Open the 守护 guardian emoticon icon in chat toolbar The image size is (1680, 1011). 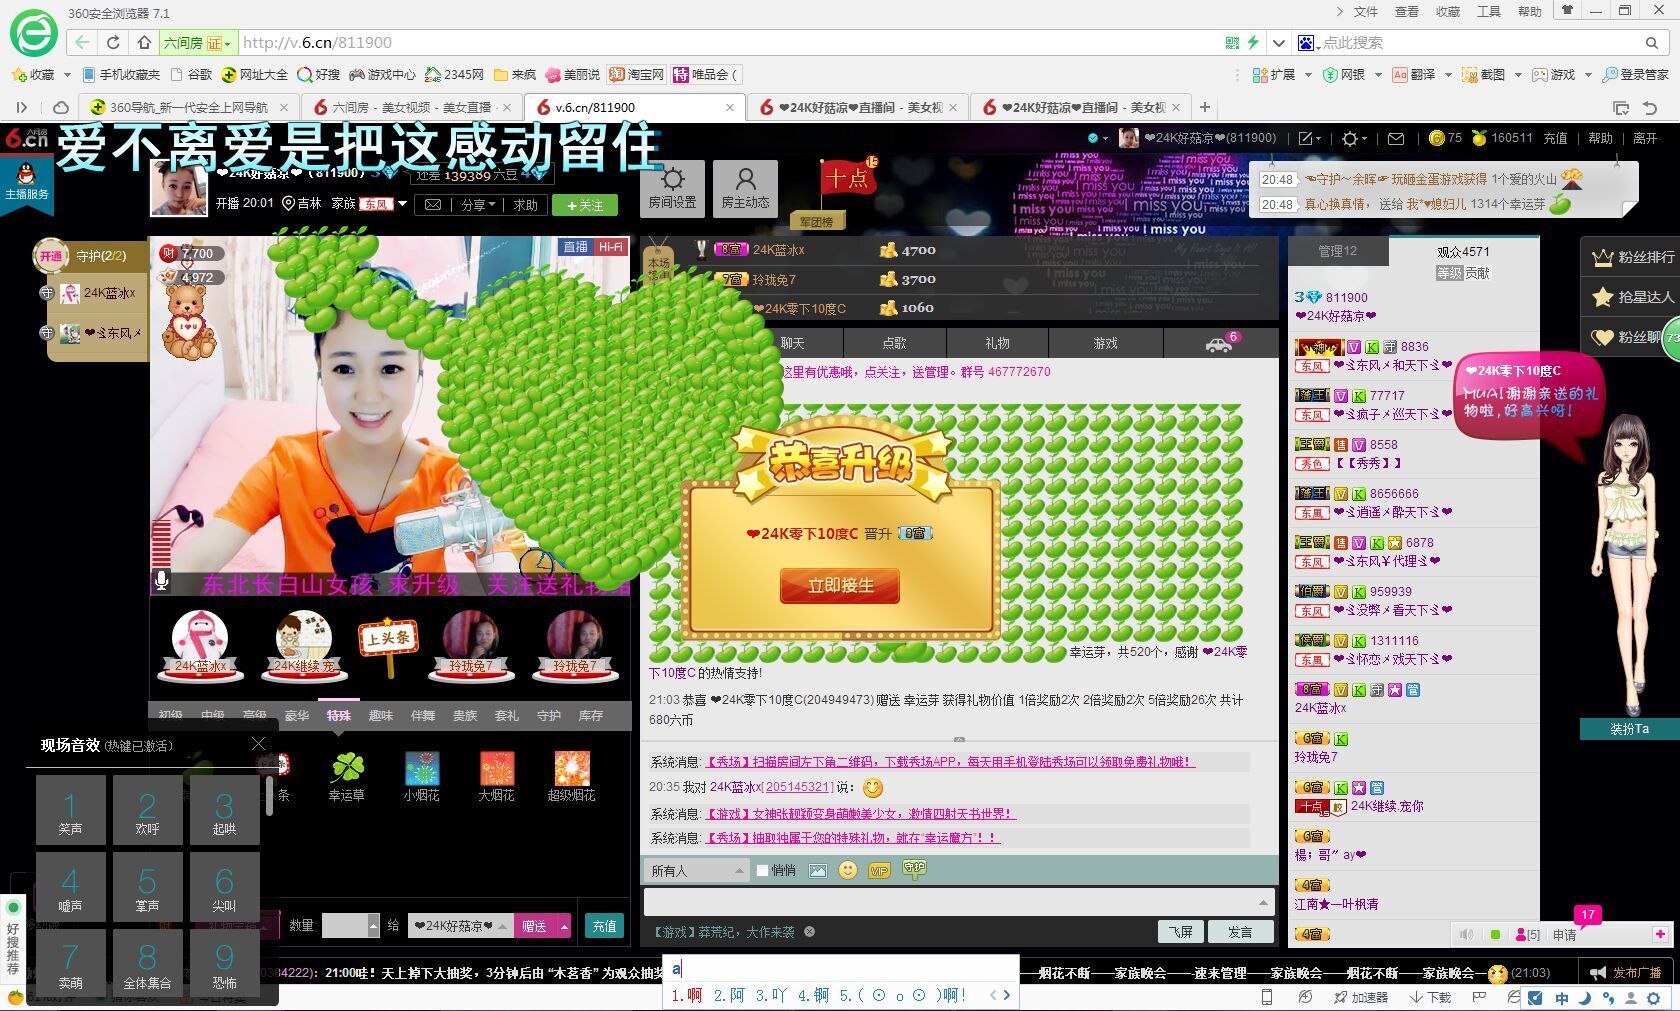pyautogui.click(x=914, y=869)
